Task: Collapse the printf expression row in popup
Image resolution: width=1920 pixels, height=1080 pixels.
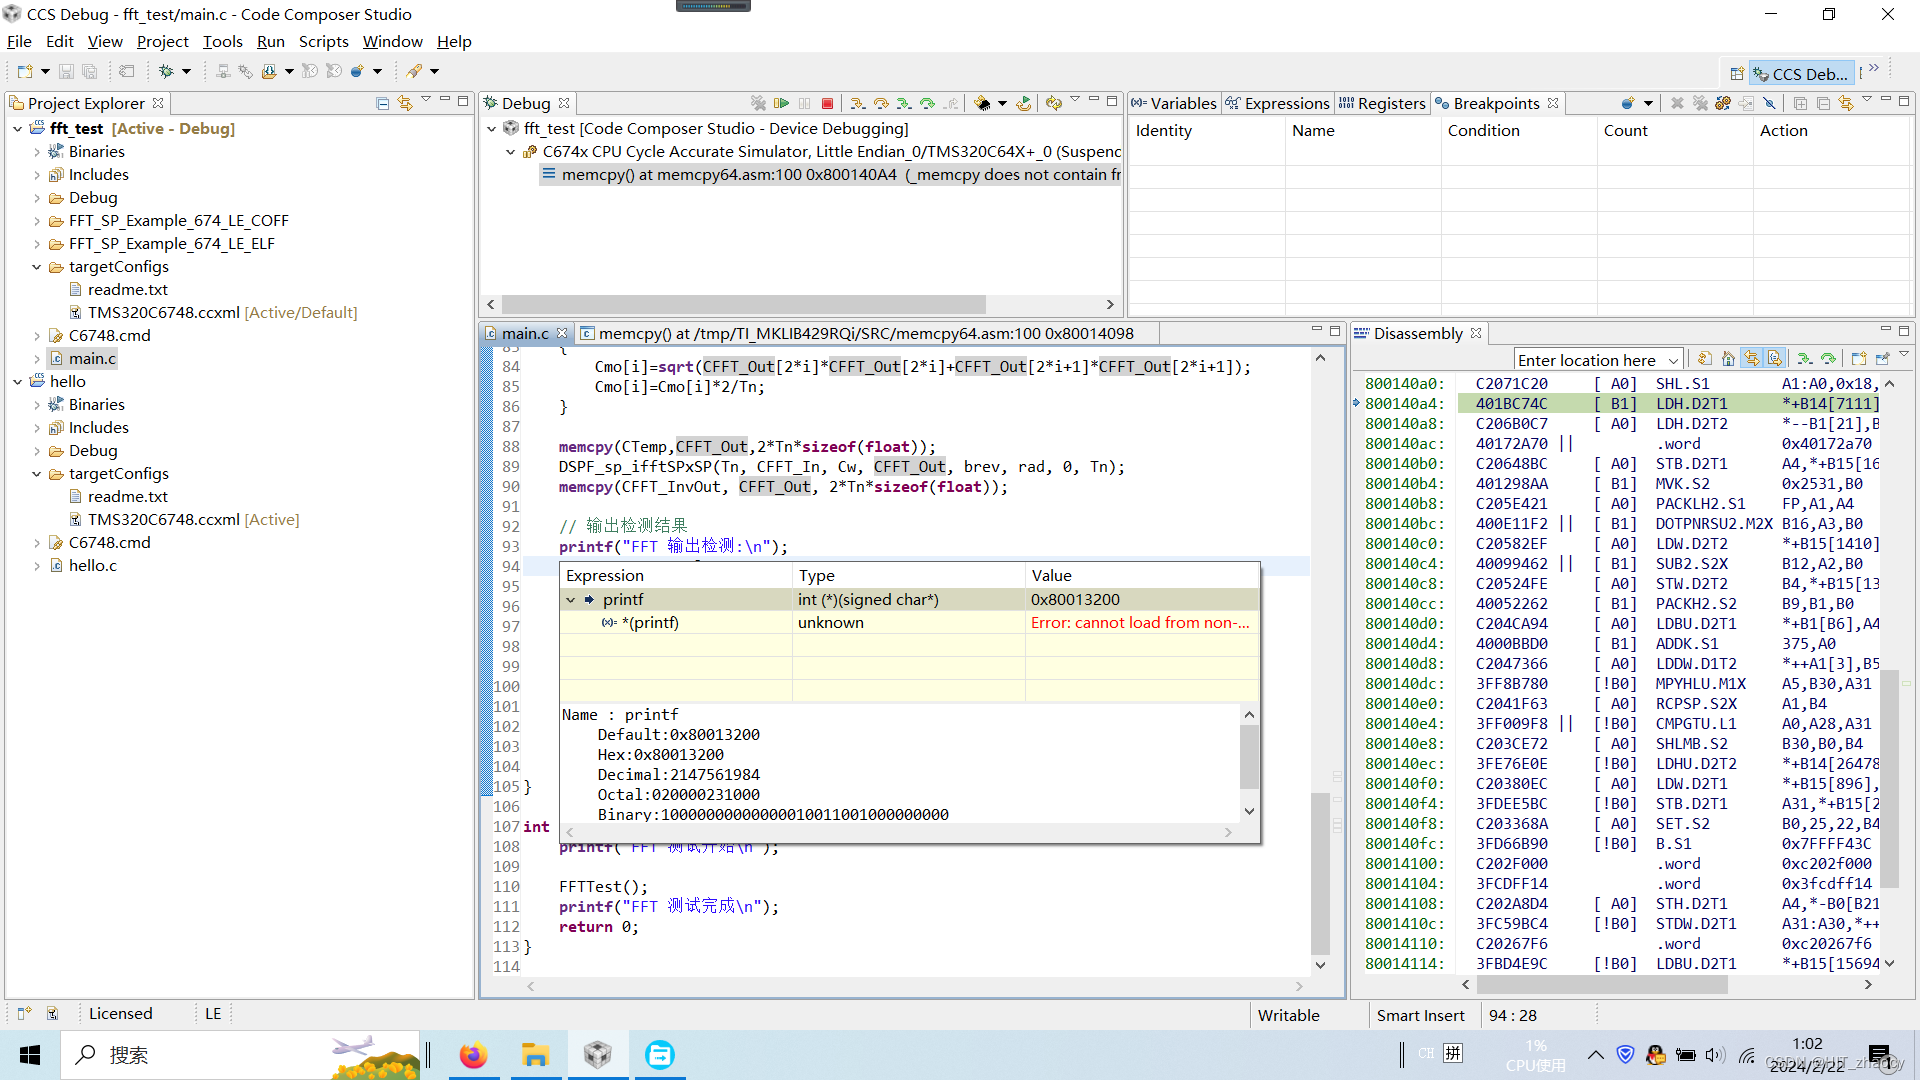Action: [x=571, y=600]
